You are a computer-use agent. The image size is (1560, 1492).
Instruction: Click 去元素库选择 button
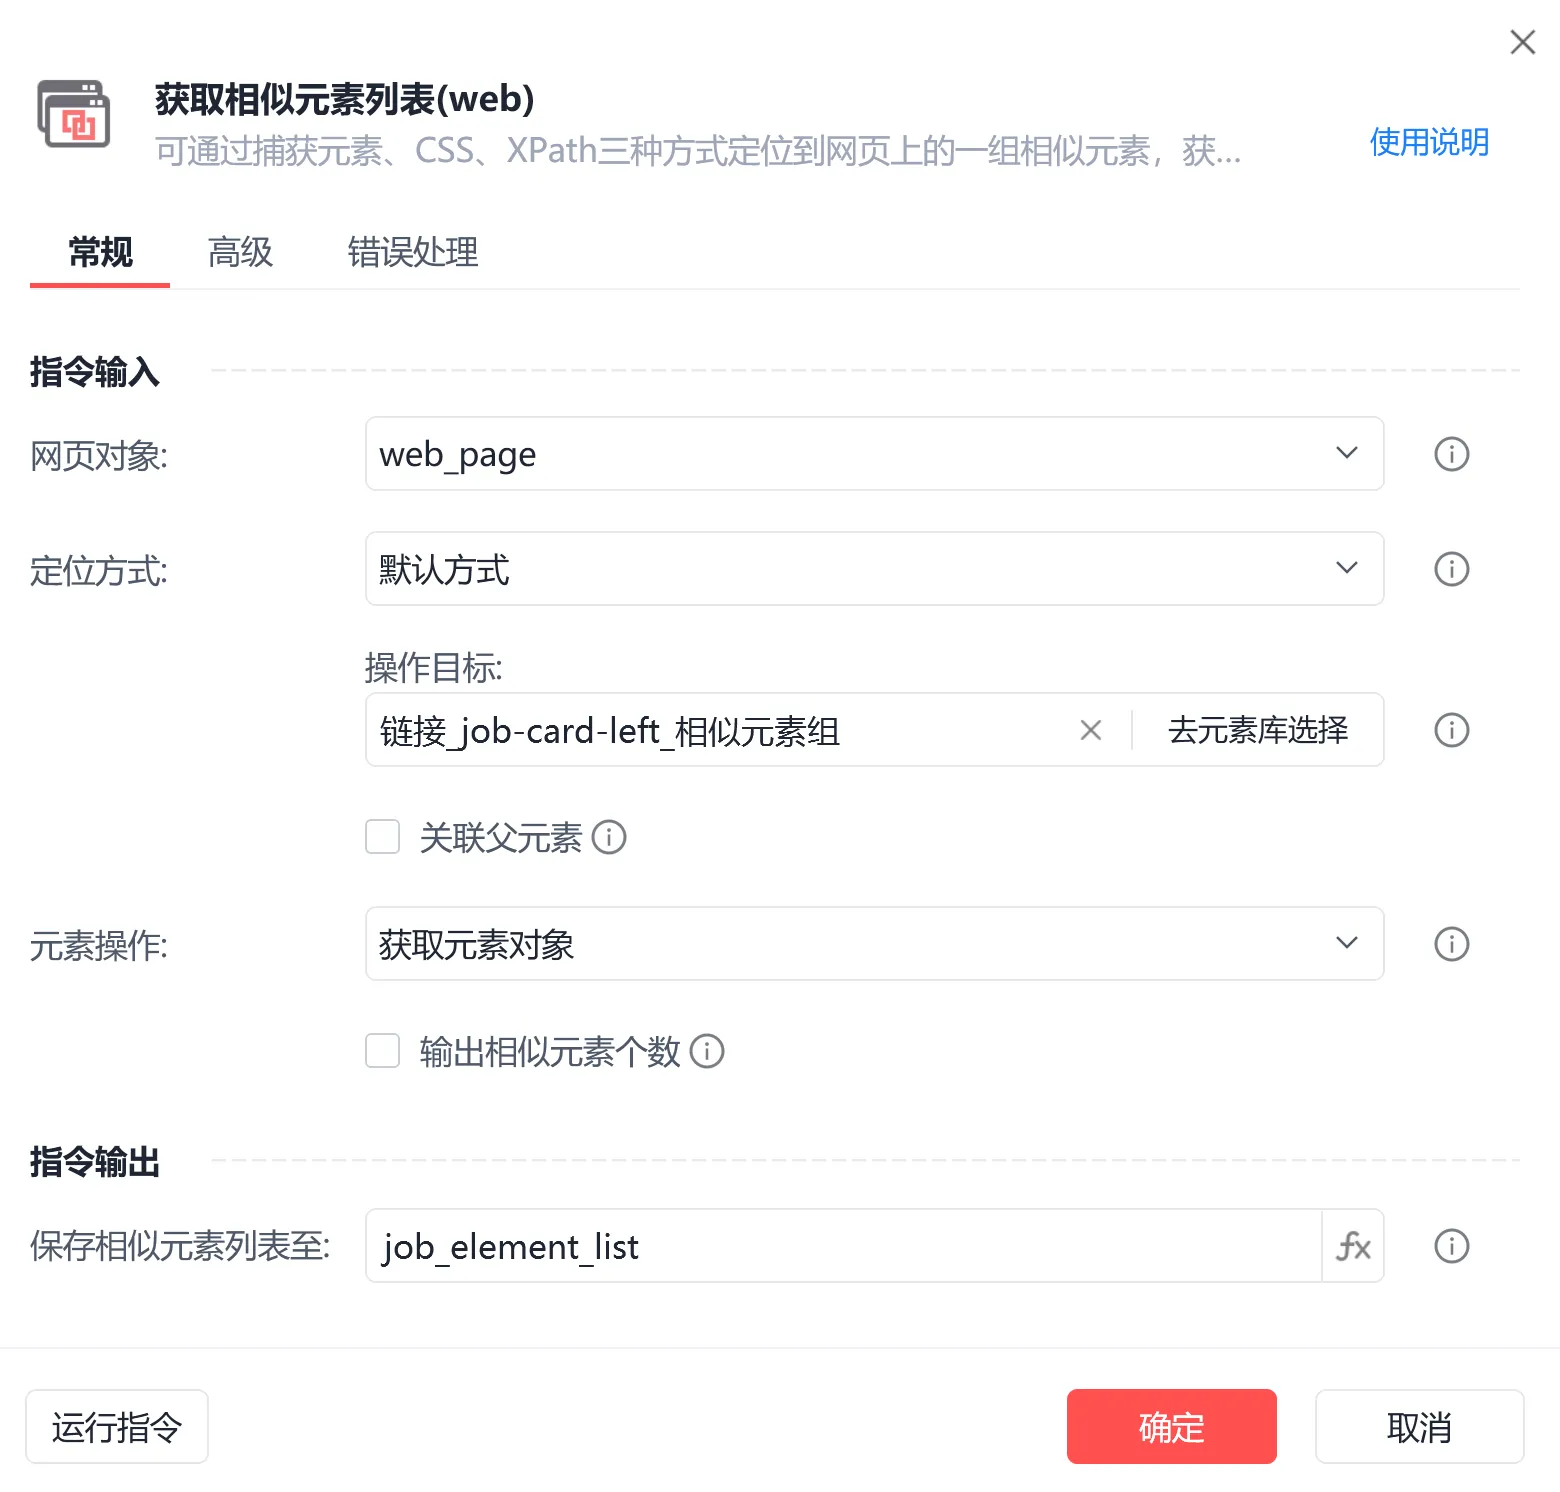pos(1258,730)
